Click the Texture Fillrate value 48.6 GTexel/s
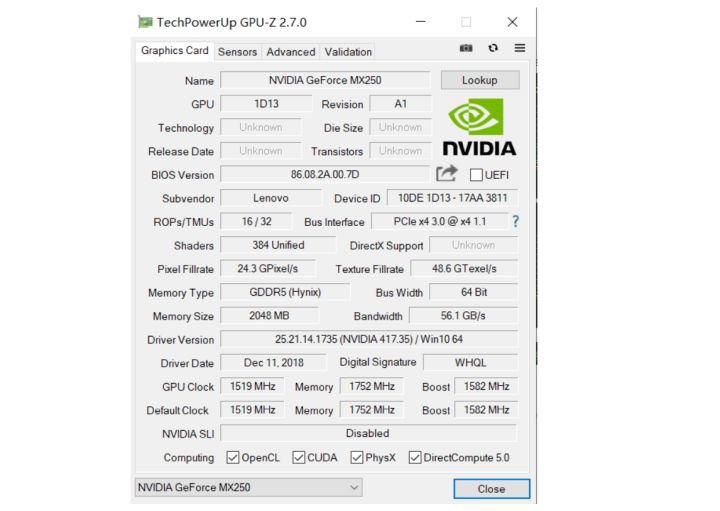Image resolution: width=720 pixels, height=511 pixels. (464, 269)
